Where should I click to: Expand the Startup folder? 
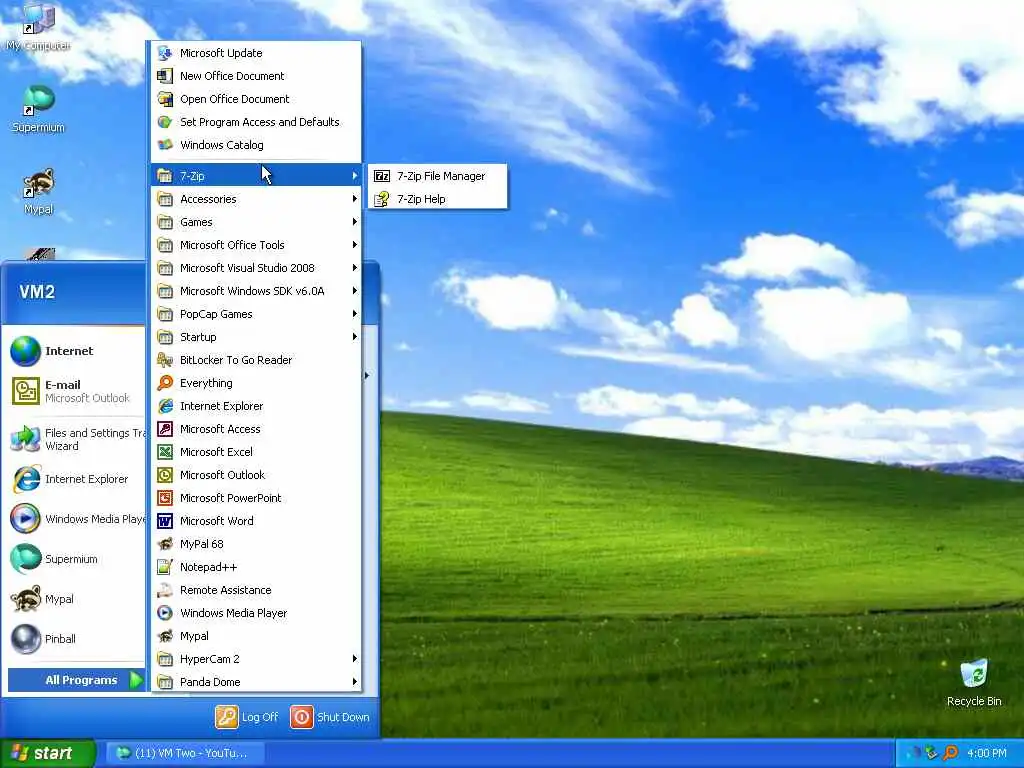click(x=256, y=337)
